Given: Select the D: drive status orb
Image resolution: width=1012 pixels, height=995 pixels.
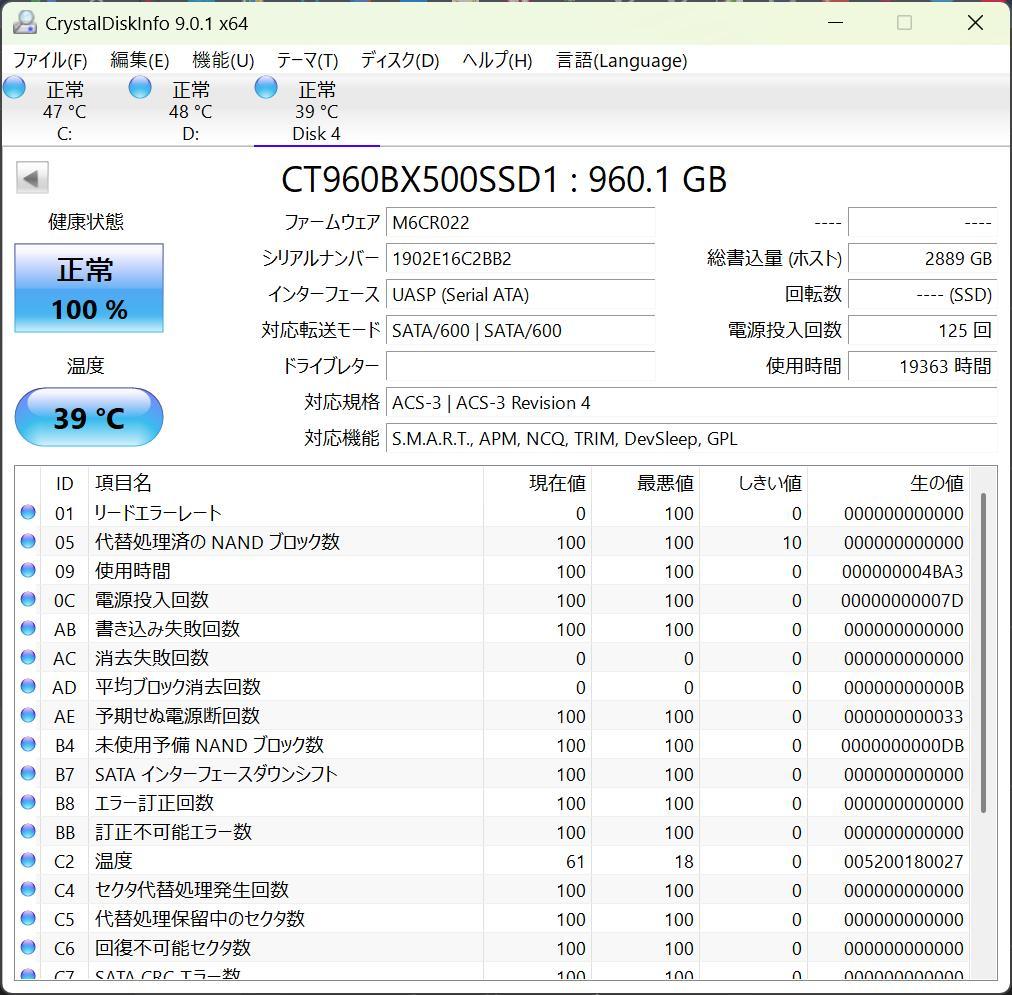Looking at the screenshot, I should (x=140, y=88).
